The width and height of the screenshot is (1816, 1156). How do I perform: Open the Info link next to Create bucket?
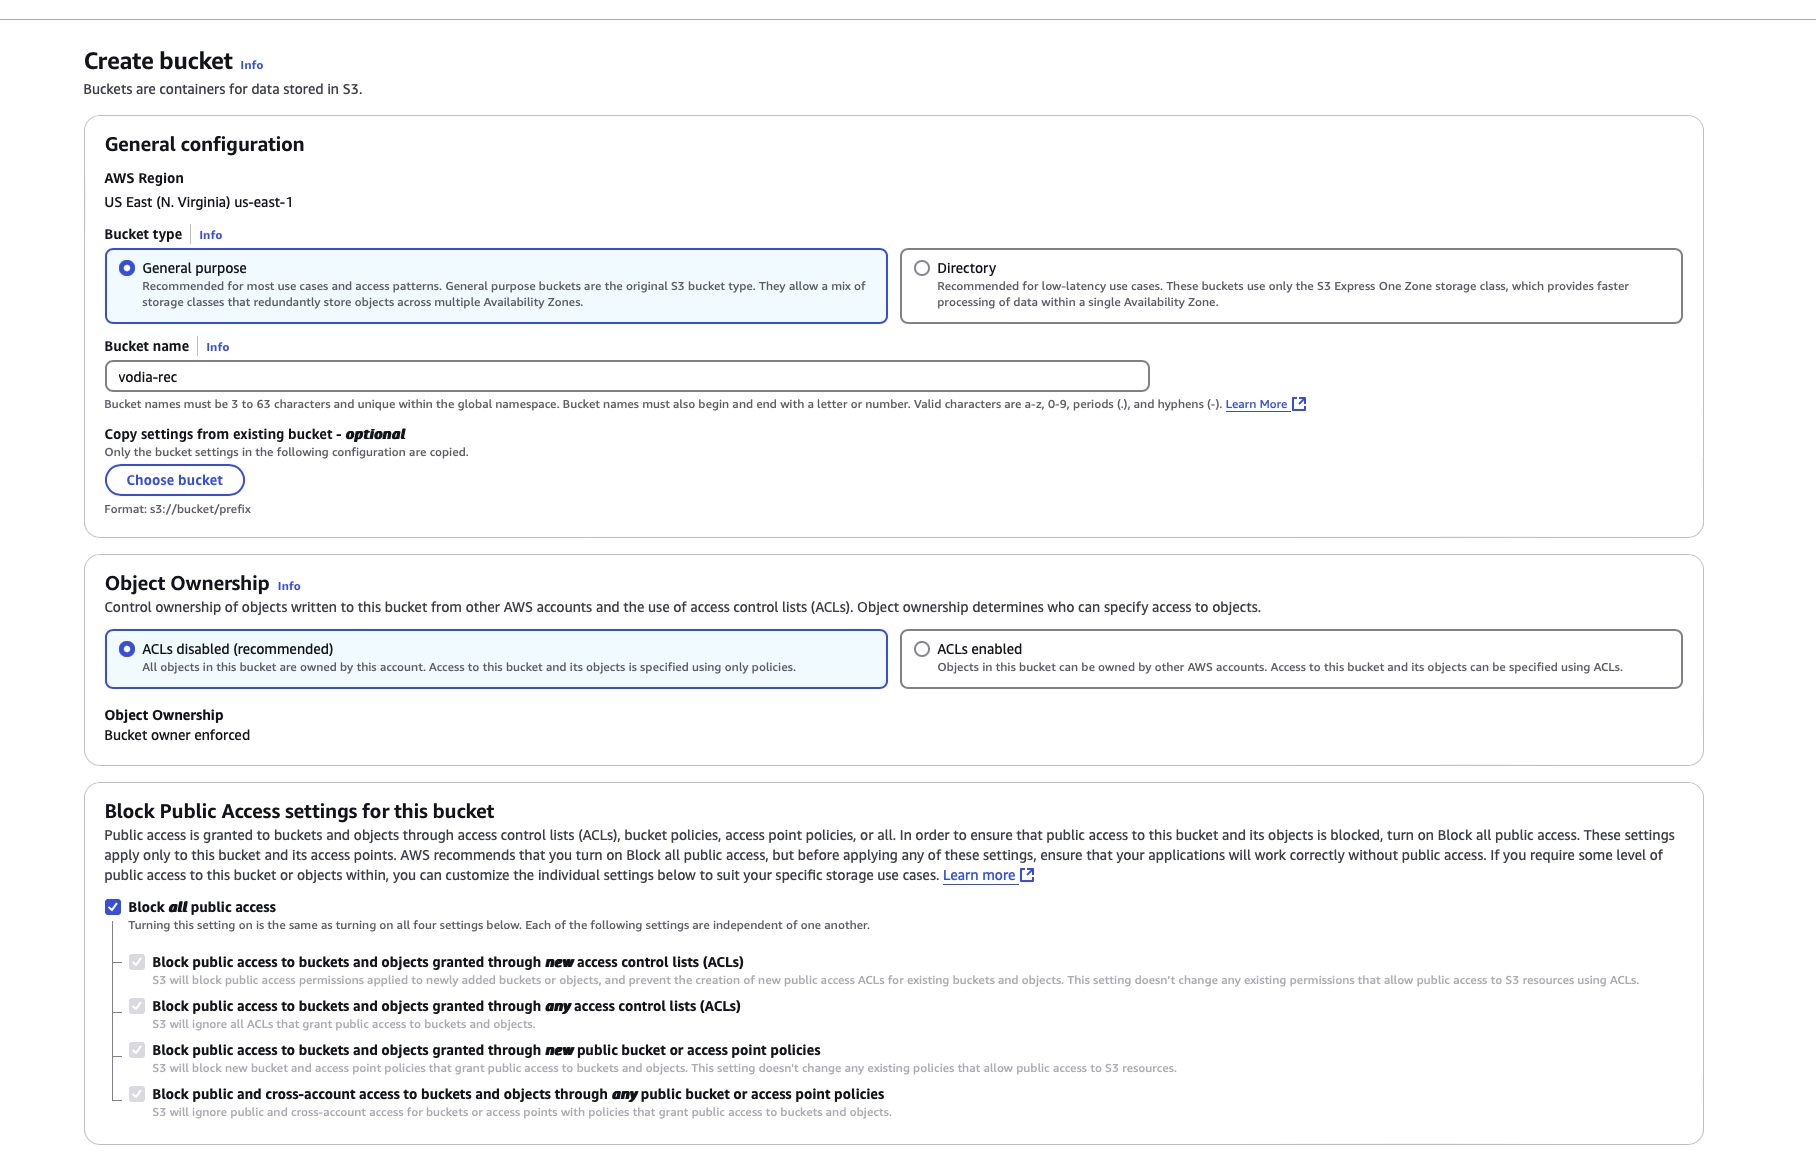click(251, 65)
